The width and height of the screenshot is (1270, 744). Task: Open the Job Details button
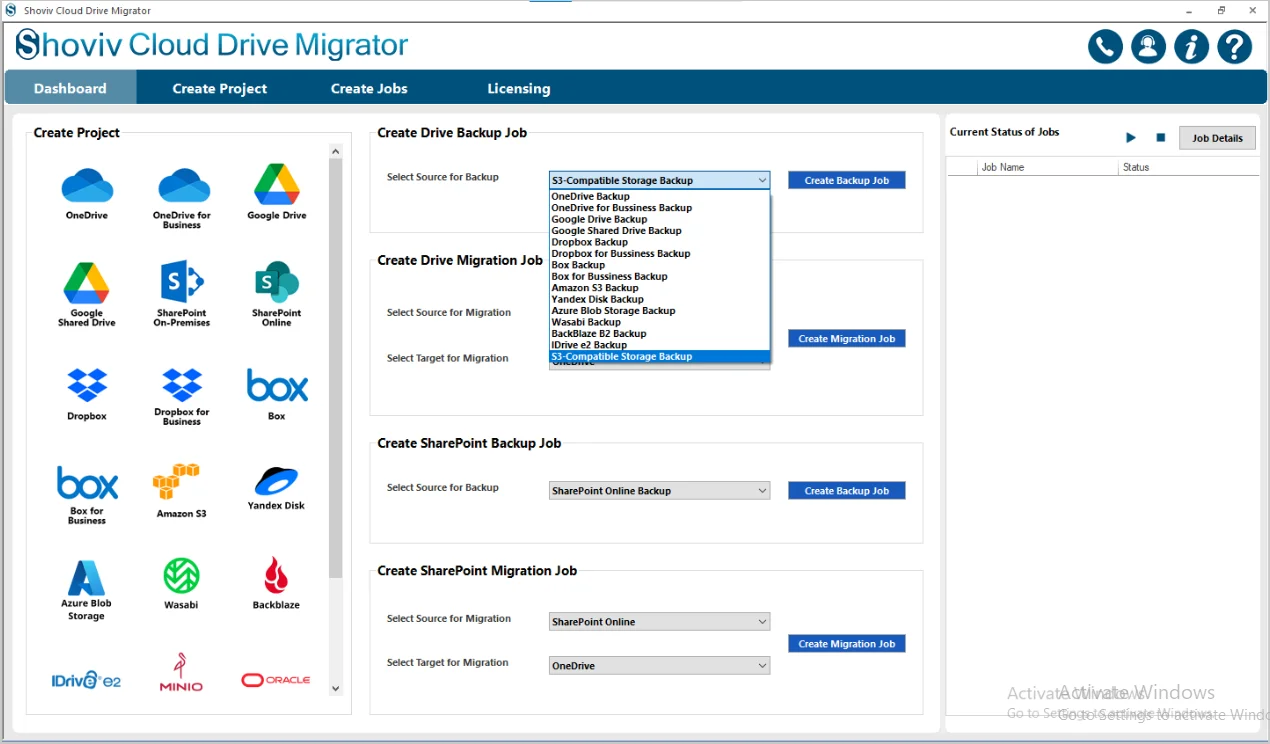1217,138
